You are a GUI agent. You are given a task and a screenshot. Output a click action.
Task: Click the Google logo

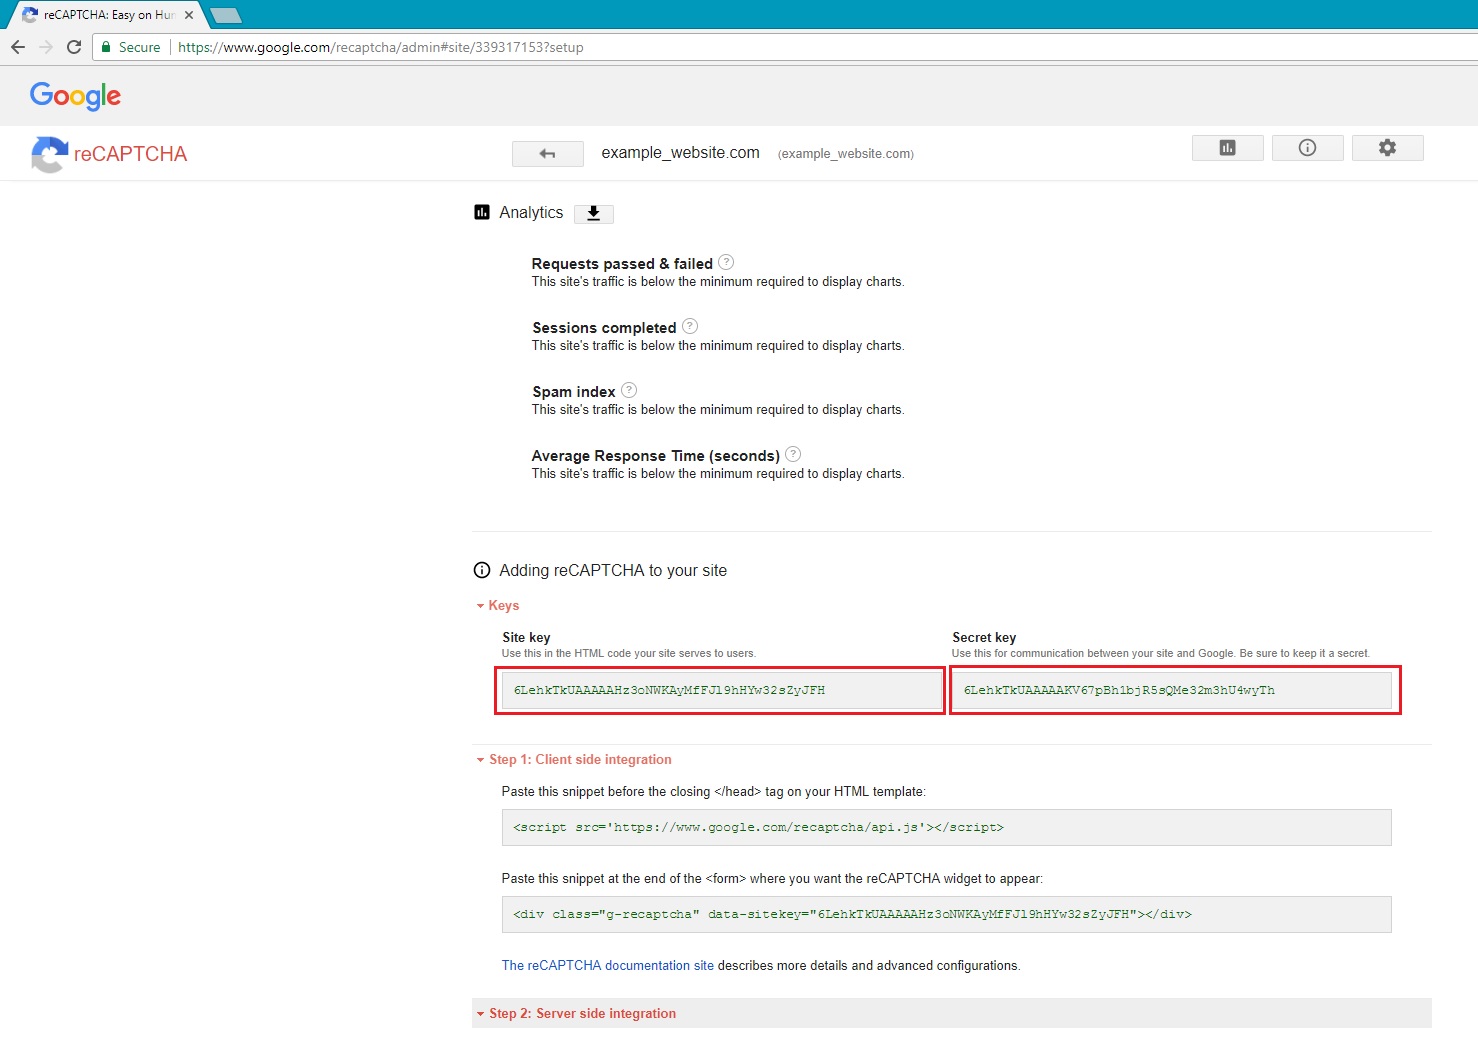[75, 96]
